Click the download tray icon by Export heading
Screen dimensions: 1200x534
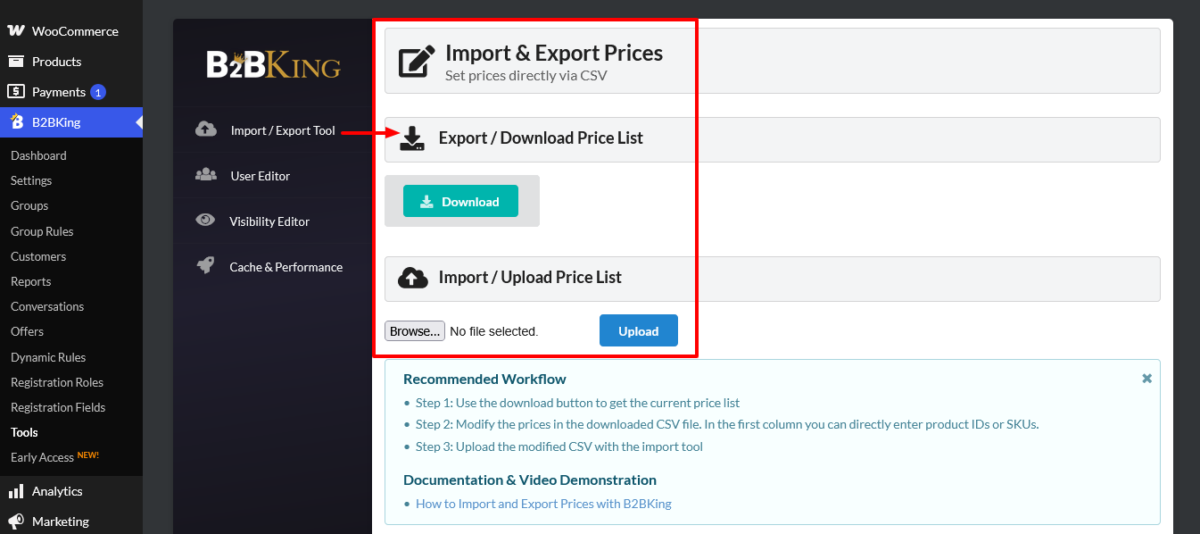(x=412, y=138)
